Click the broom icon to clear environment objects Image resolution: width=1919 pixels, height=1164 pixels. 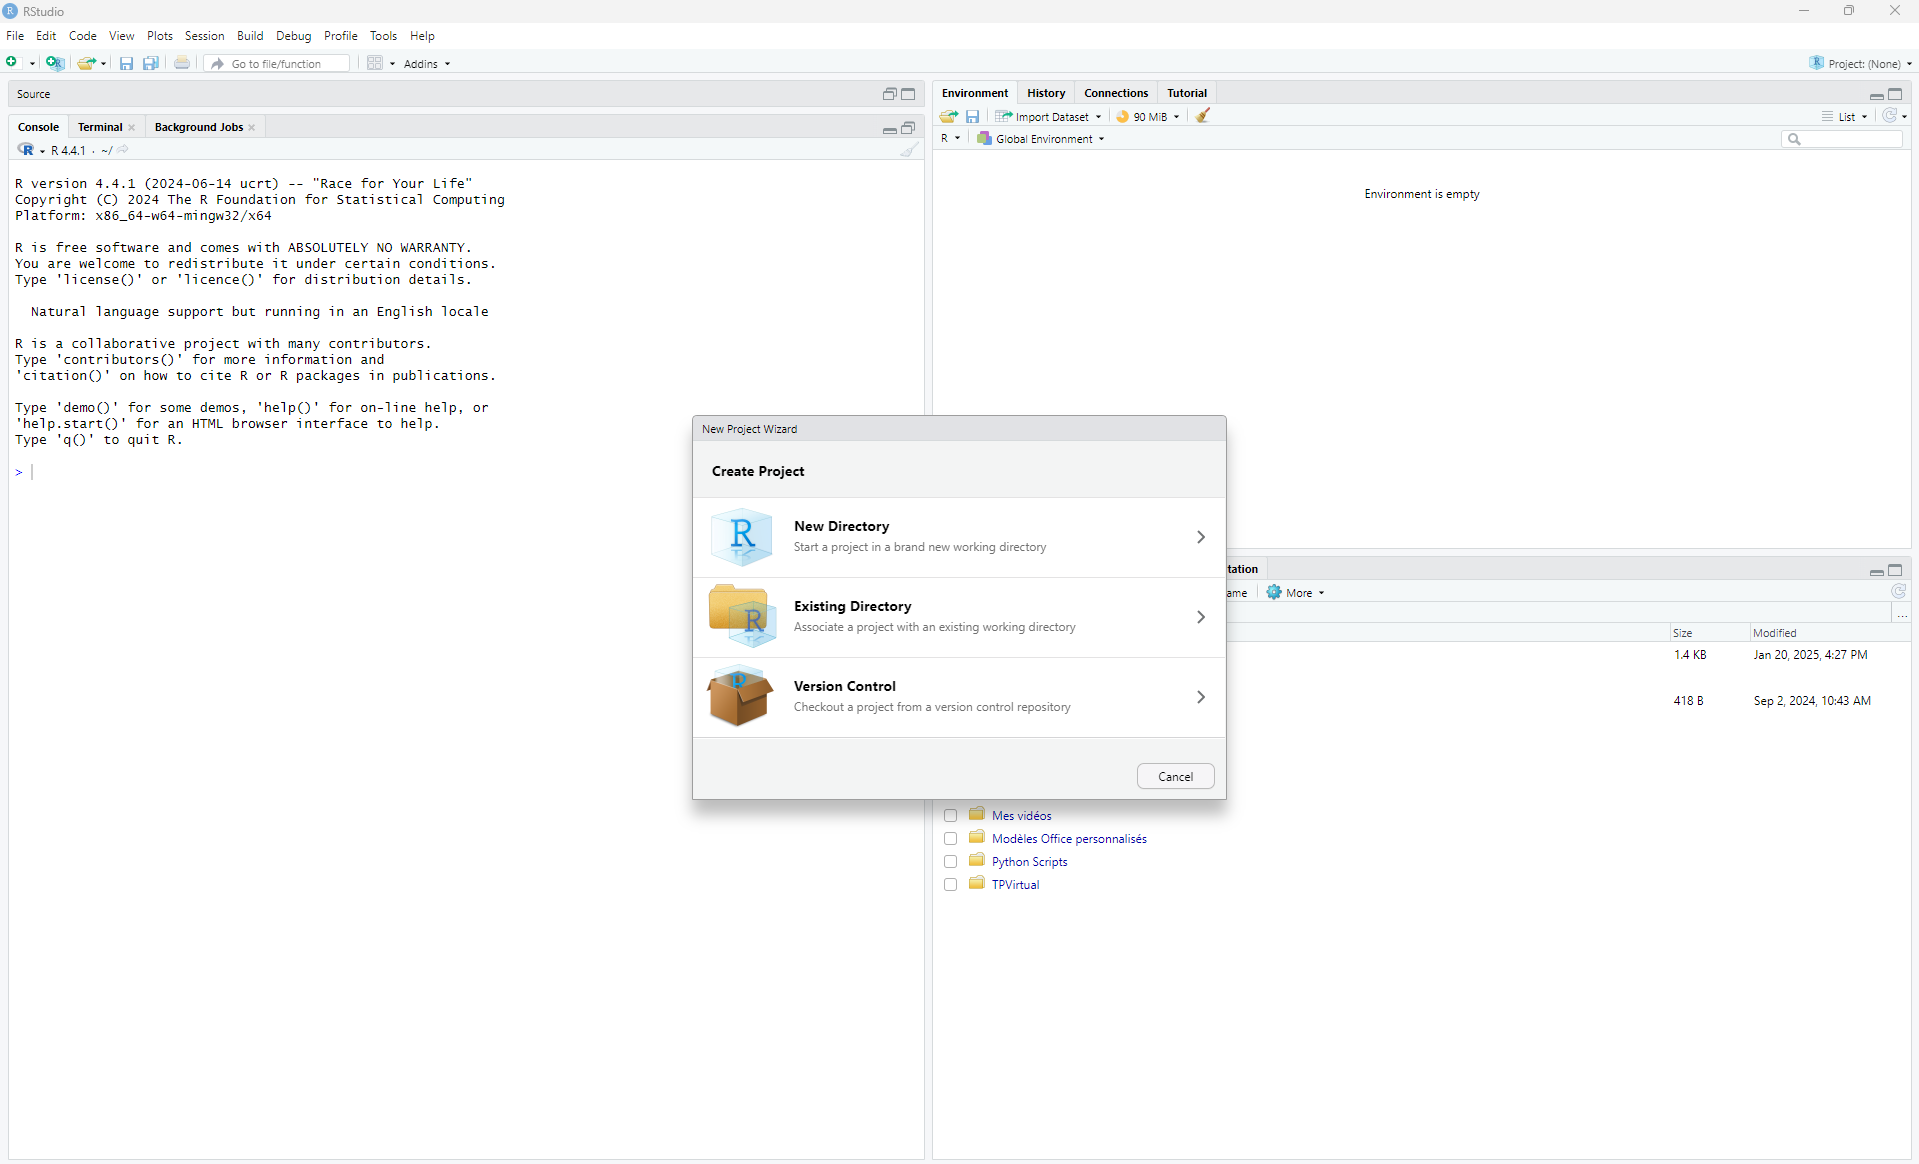[1203, 116]
